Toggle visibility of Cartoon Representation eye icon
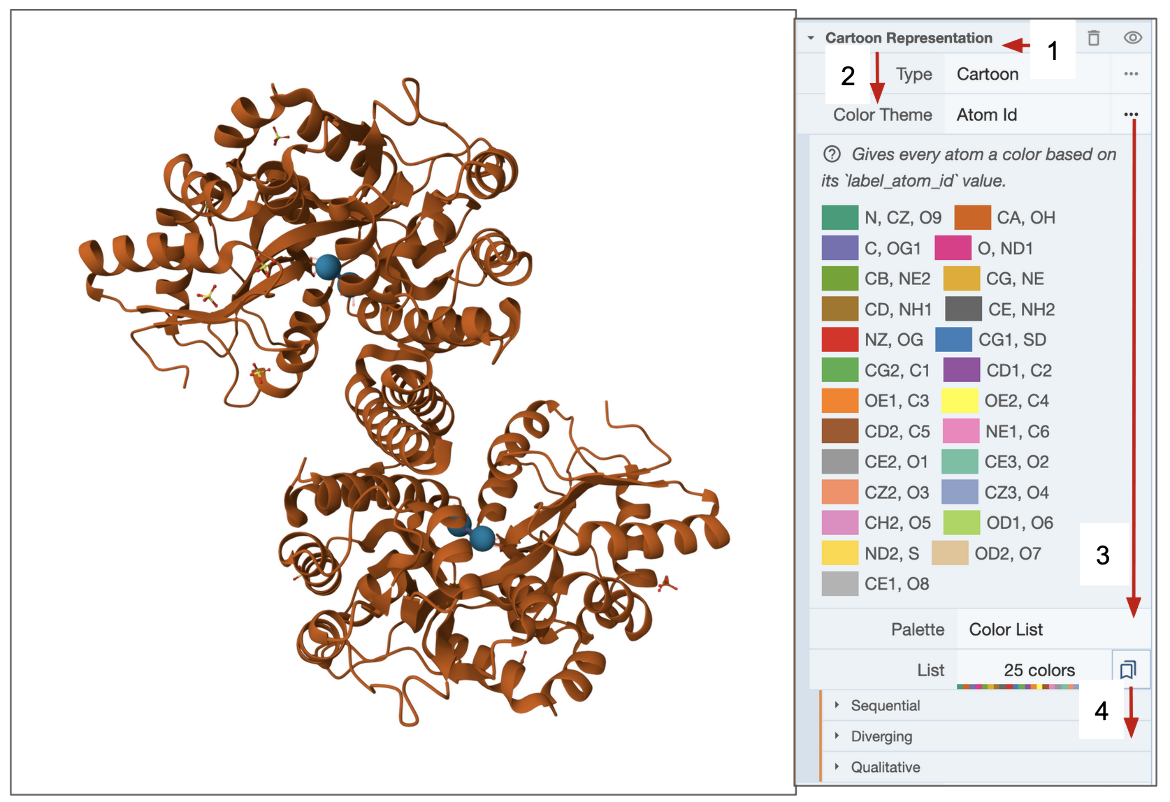Viewport: 1170px width, 802px height. [x=1132, y=38]
